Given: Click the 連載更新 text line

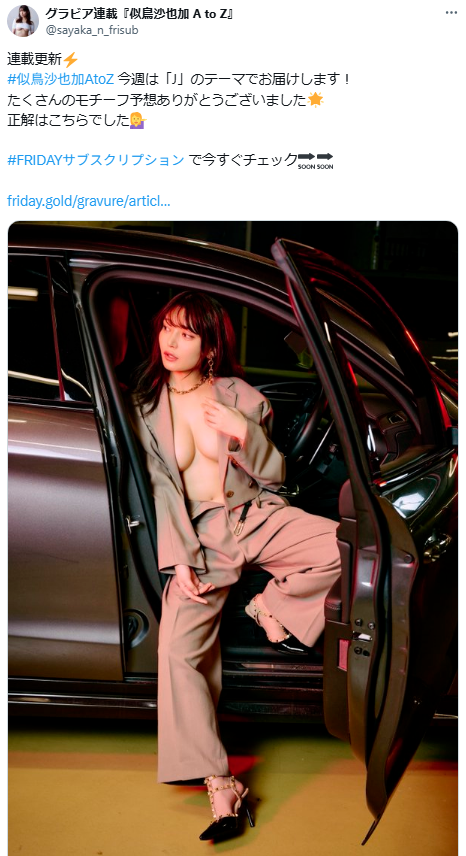Looking at the screenshot, I should [35, 58].
